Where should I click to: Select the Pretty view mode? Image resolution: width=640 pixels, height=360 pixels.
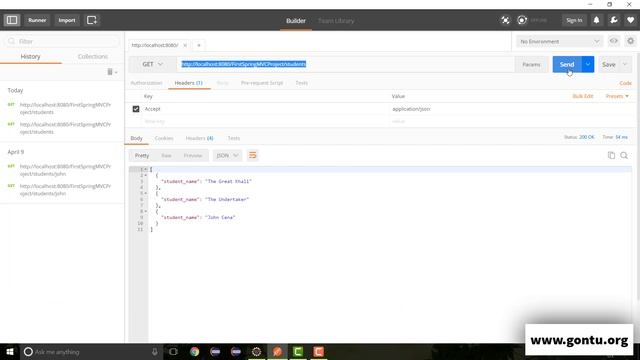pyautogui.click(x=142, y=156)
